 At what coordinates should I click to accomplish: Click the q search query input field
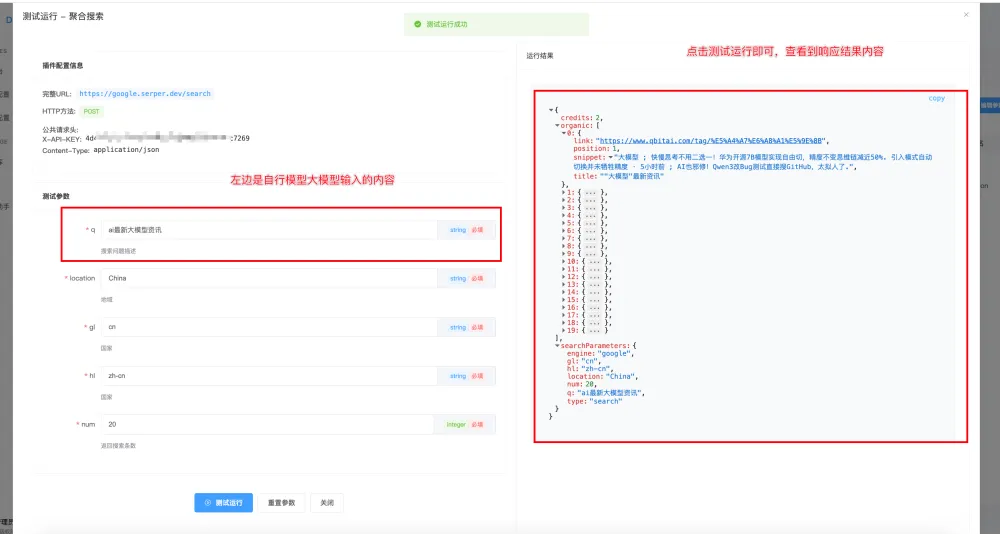point(268,230)
